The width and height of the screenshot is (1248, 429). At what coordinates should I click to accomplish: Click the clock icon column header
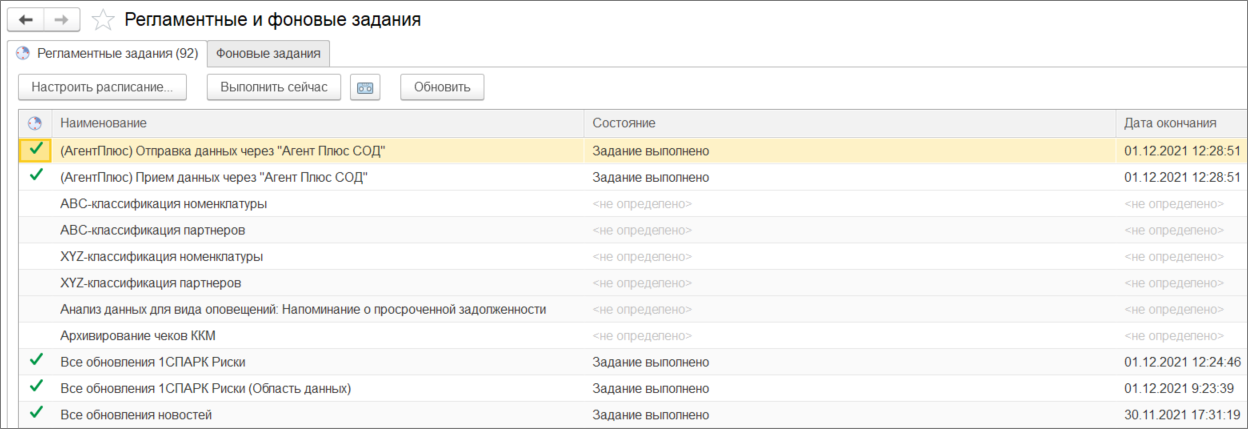pyautogui.click(x=35, y=123)
